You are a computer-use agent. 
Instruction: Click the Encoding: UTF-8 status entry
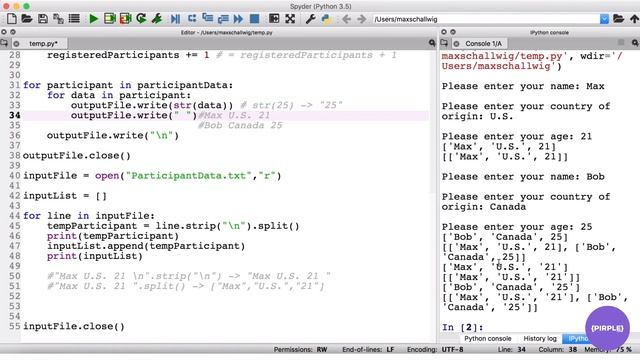(435, 350)
